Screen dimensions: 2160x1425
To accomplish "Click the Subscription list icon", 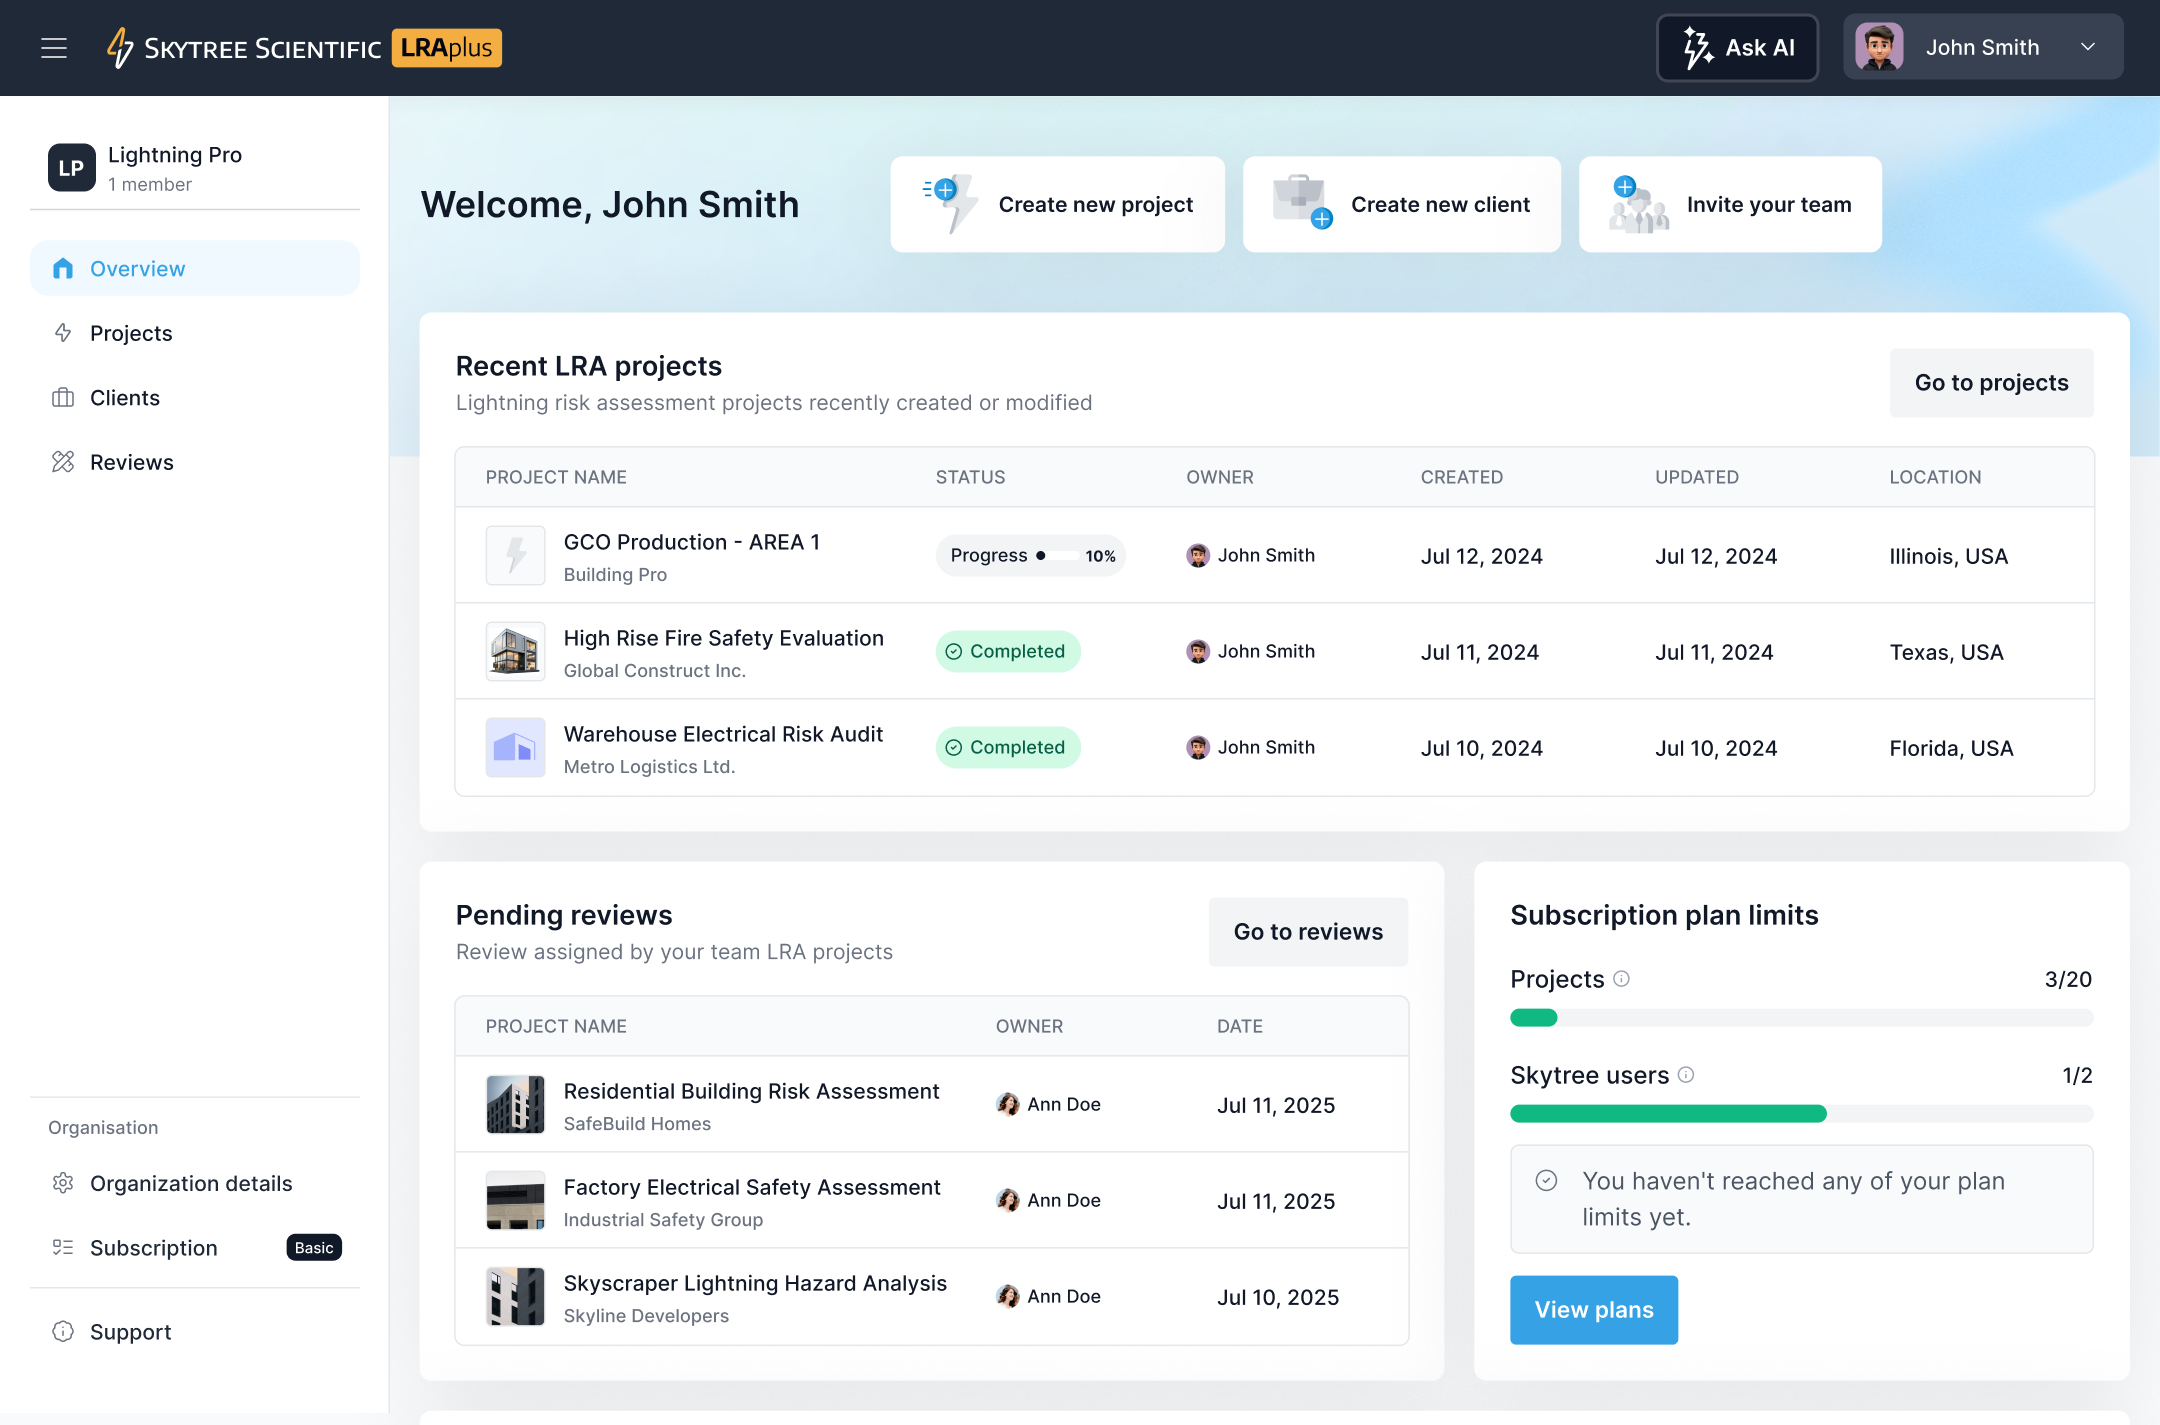I will tap(63, 1247).
